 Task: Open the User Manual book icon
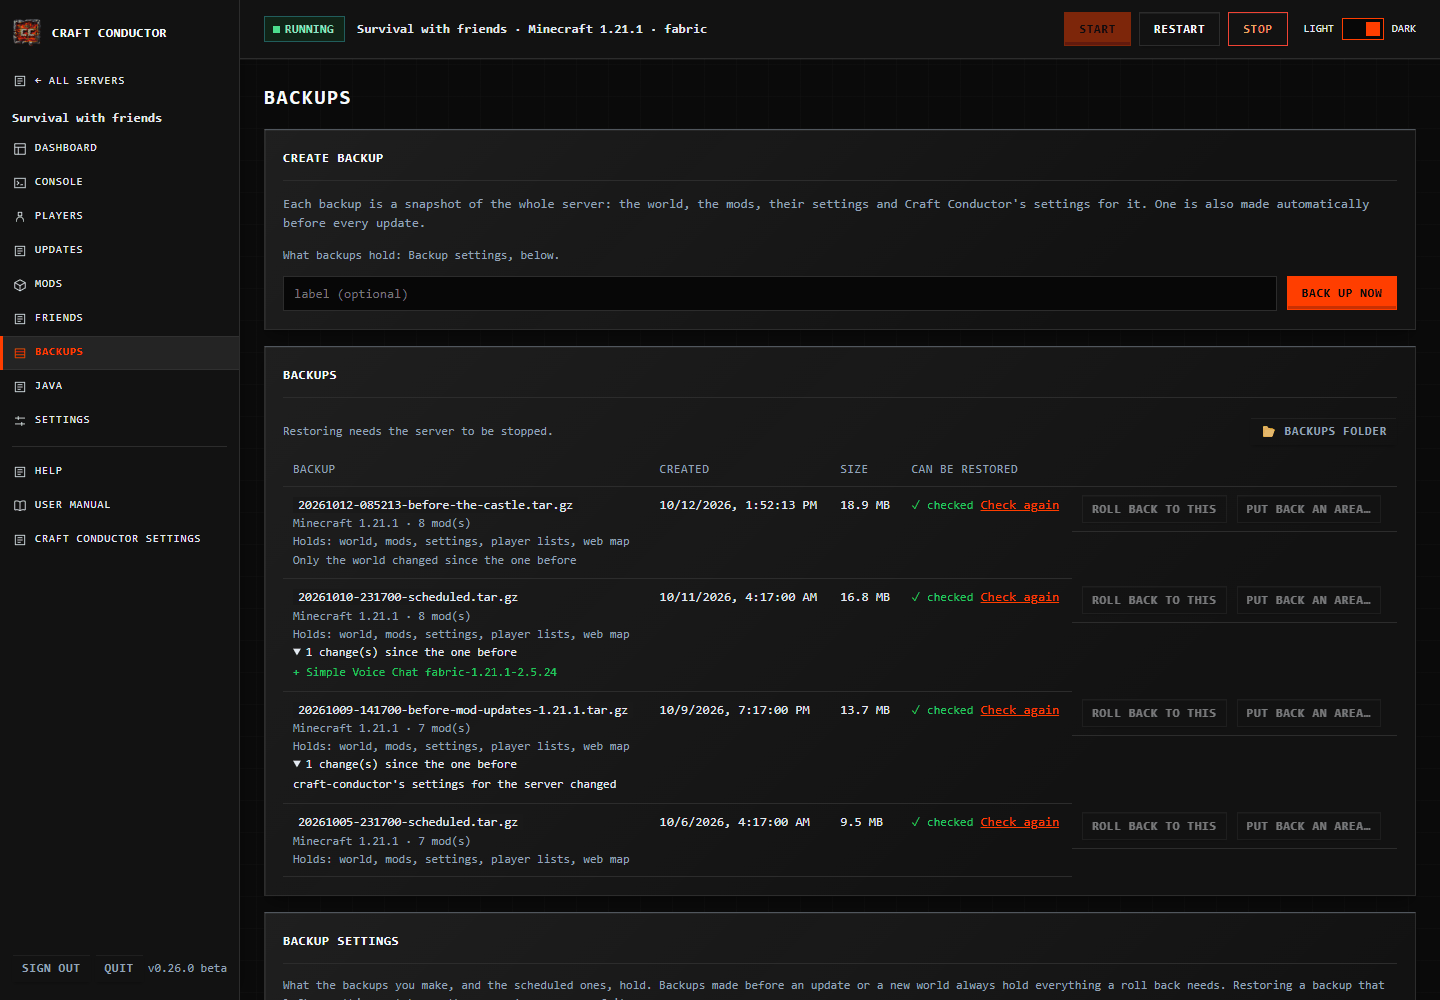tap(20, 505)
